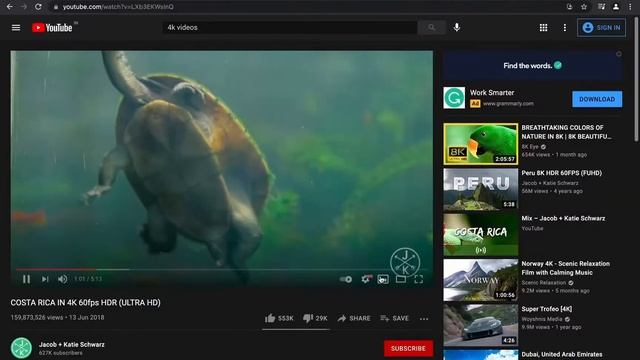Image resolution: width=640 pixels, height=360 pixels.
Task: Dislike the video with thumbs down
Action: 315,318
